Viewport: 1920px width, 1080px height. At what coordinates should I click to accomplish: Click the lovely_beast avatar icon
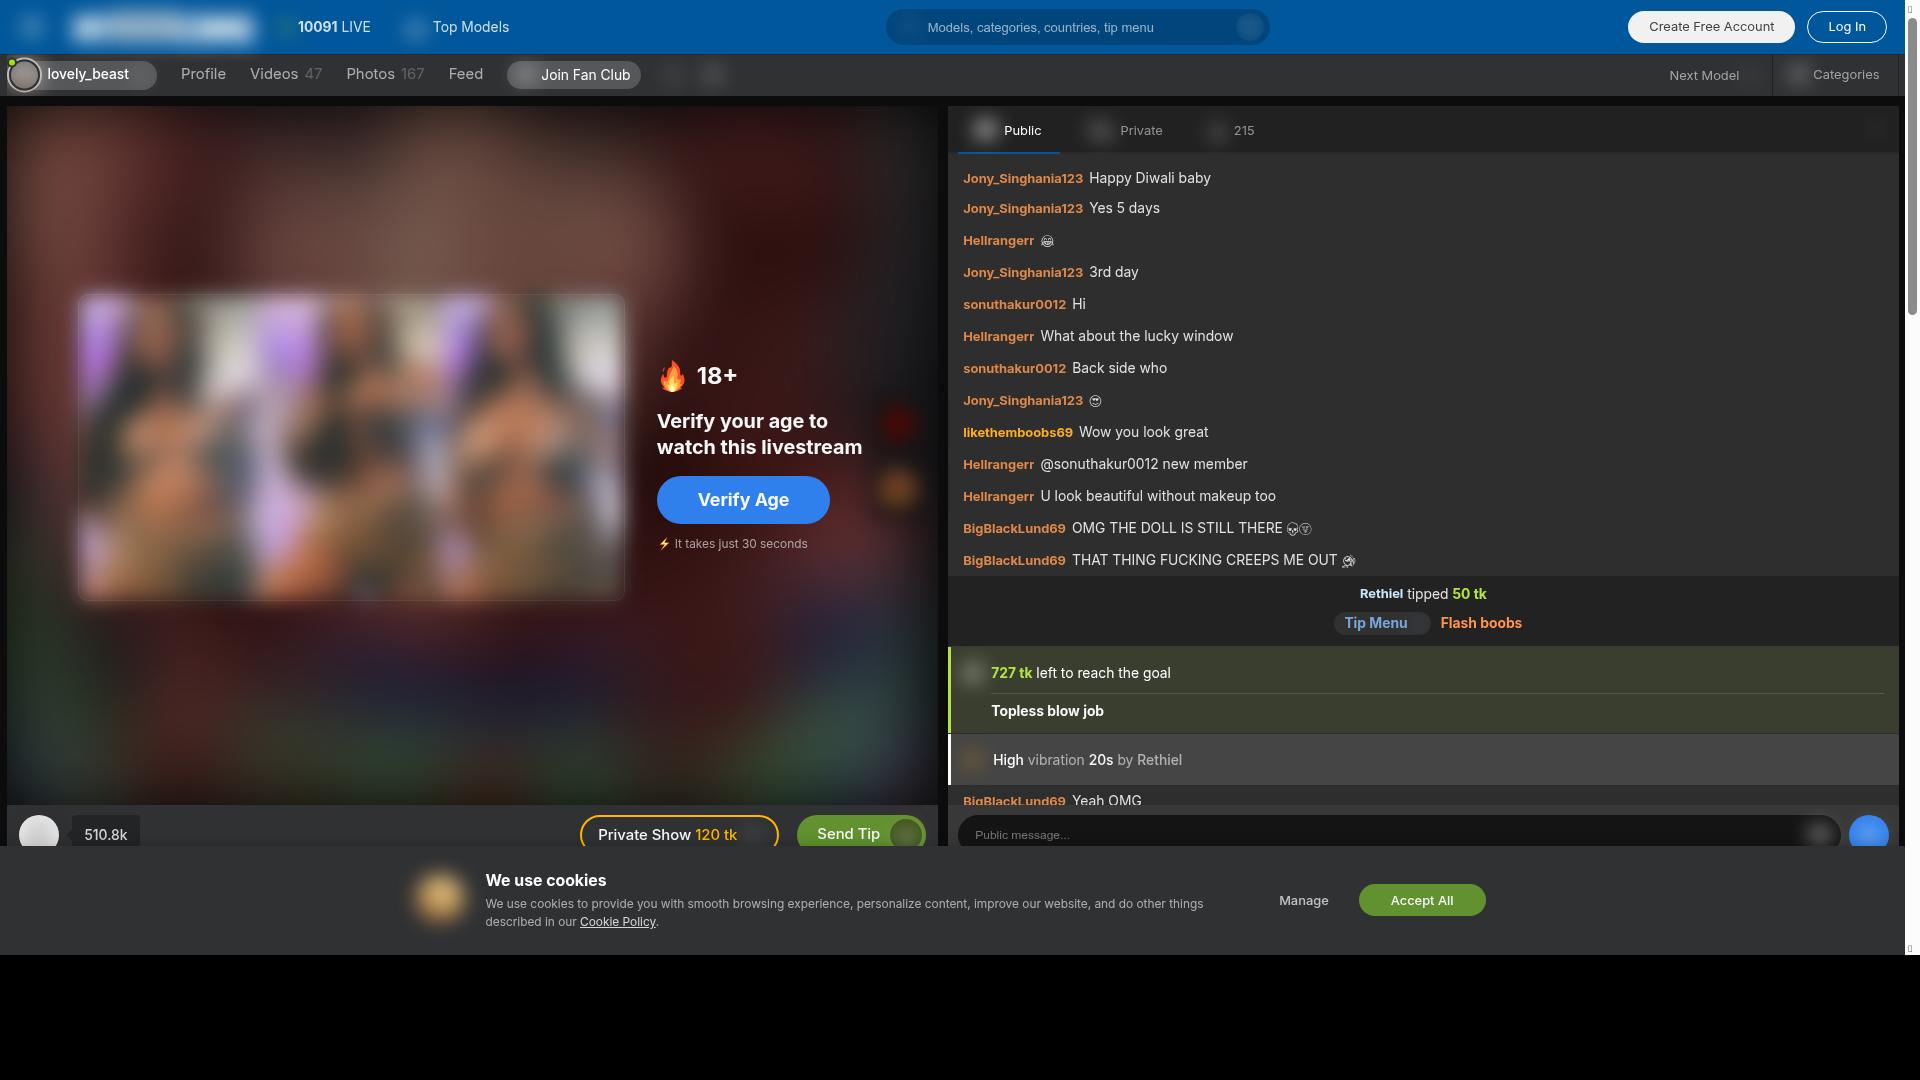click(x=24, y=75)
